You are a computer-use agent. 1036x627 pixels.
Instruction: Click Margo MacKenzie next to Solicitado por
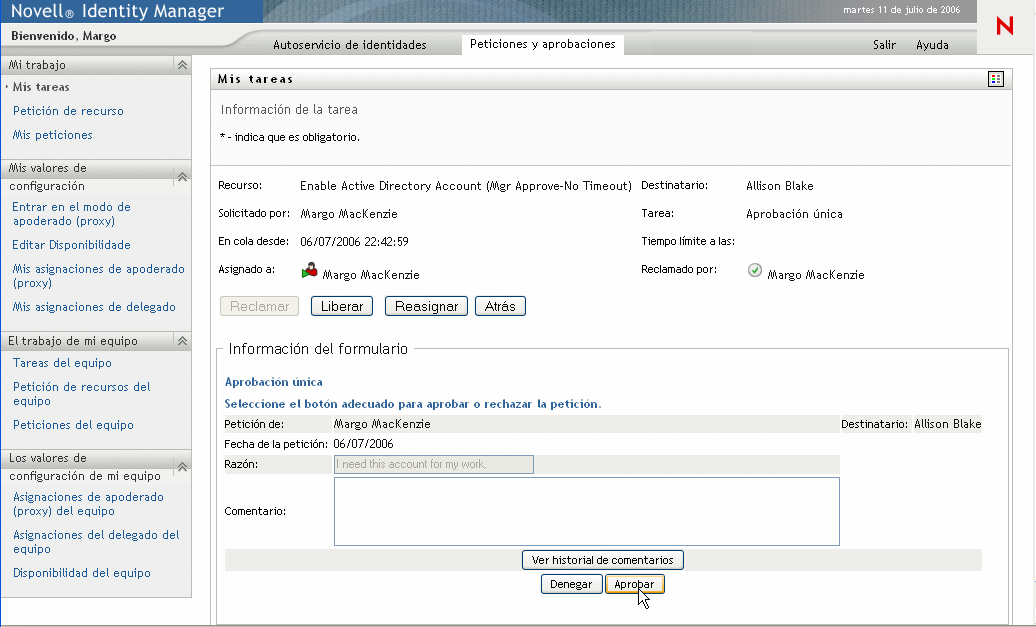pyautogui.click(x=349, y=214)
